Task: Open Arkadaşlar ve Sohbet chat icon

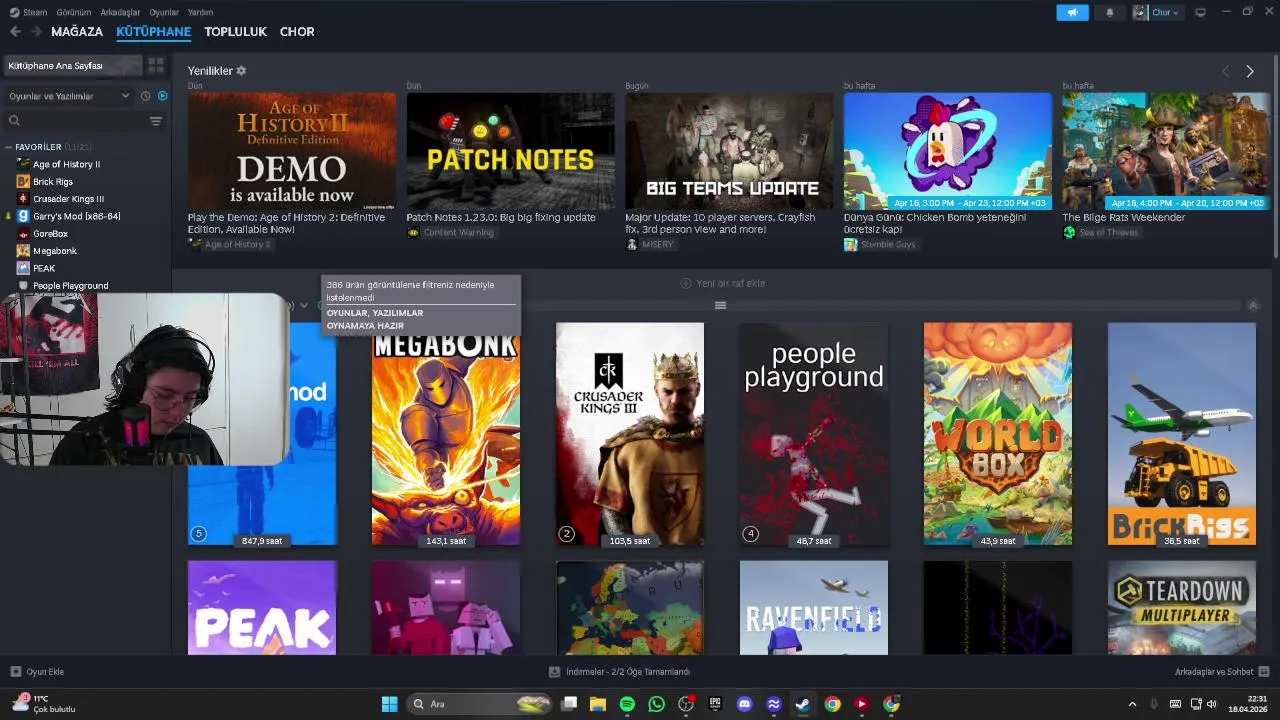Action: (1264, 672)
